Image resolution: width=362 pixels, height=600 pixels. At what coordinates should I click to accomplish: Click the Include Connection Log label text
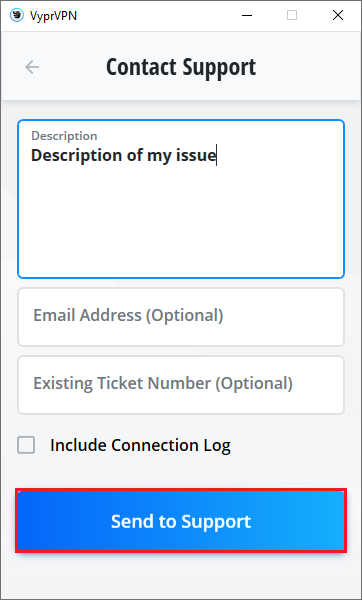[x=140, y=445]
